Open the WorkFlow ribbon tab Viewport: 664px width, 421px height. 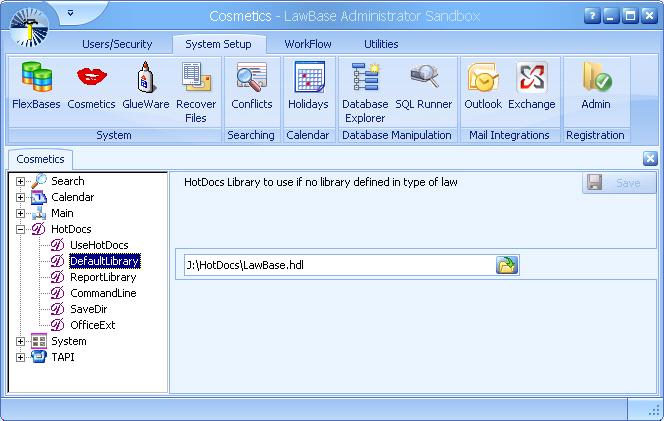[308, 44]
